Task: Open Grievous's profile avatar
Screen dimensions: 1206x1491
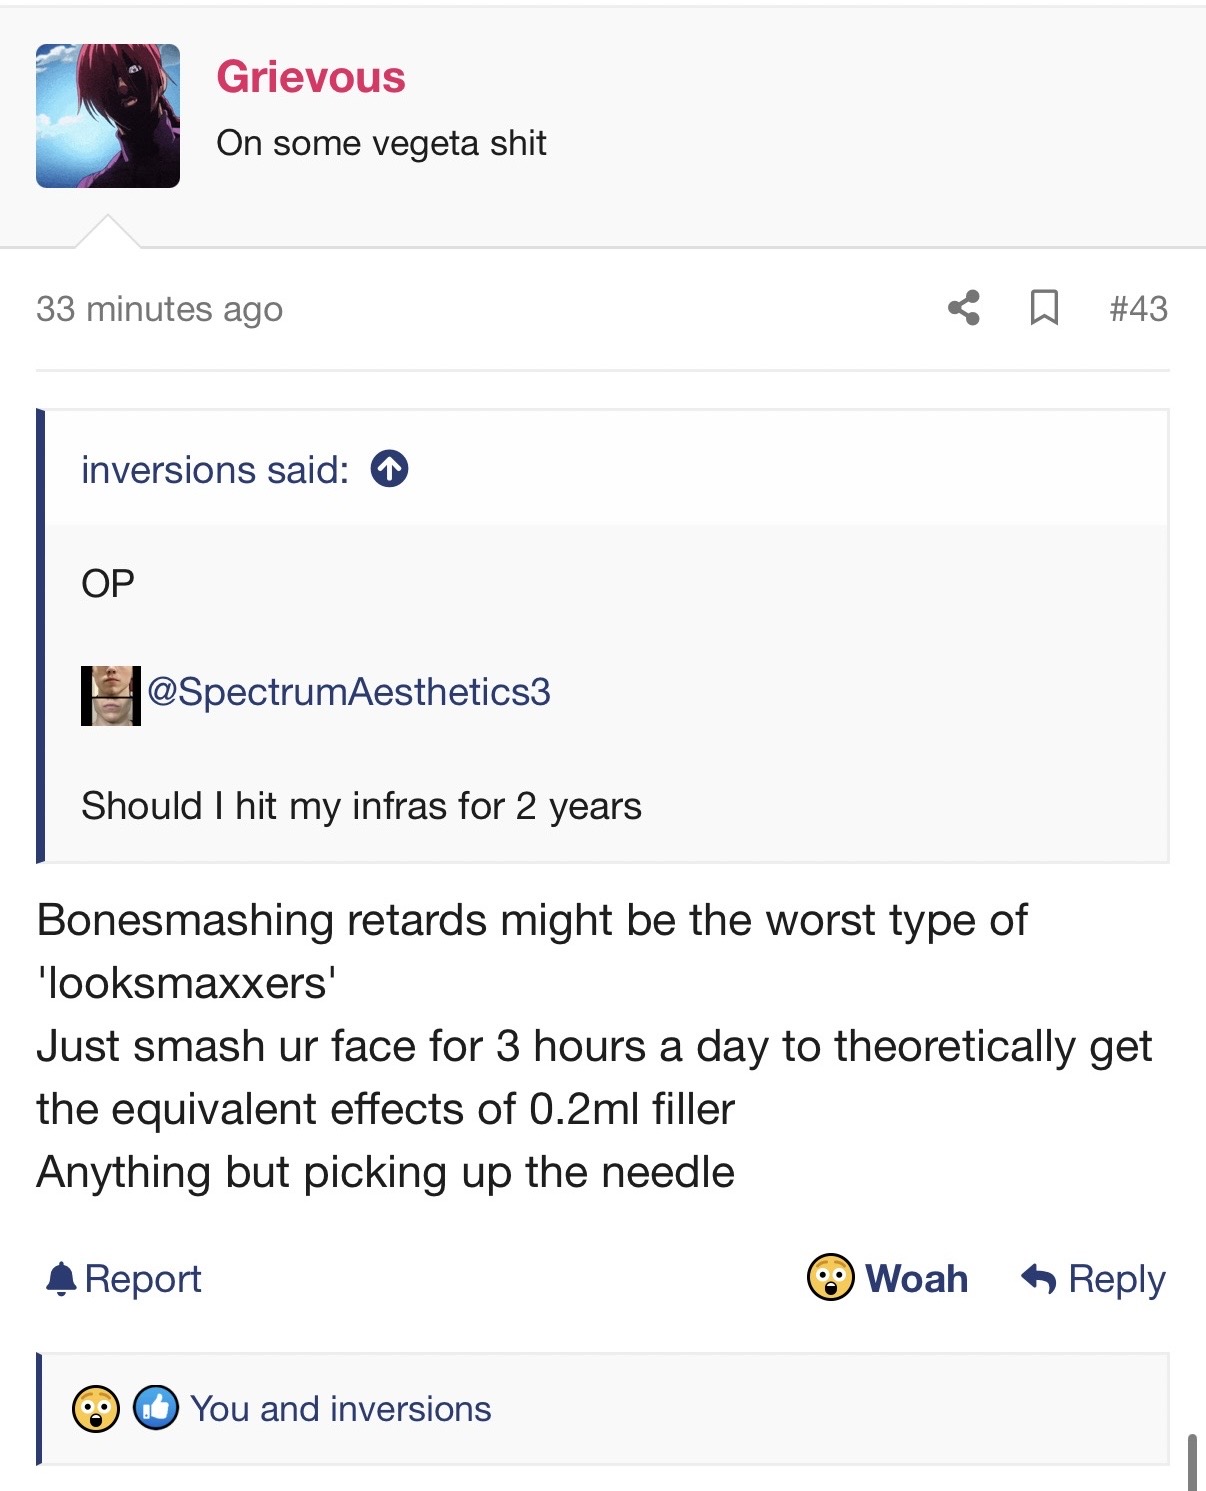Action: click(108, 116)
